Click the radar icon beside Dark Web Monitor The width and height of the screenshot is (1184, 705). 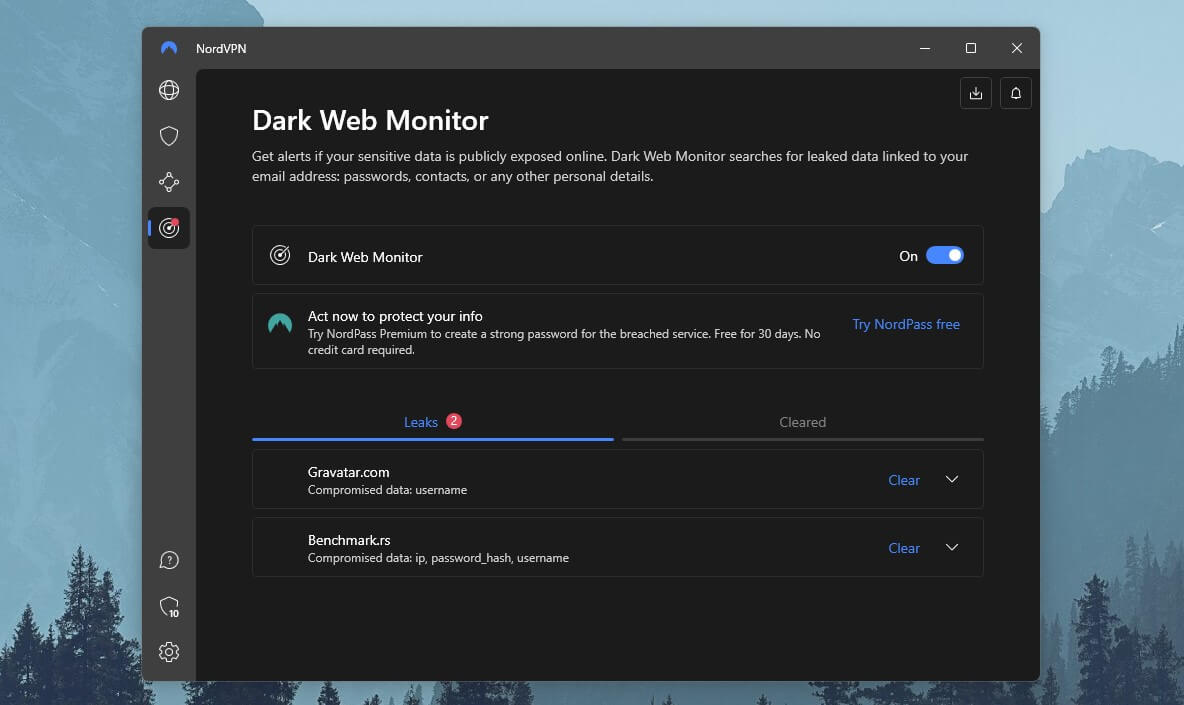[x=280, y=255]
